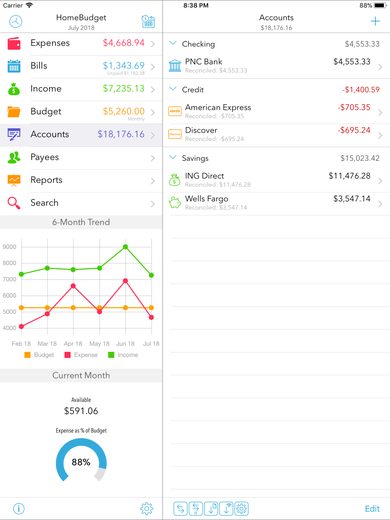Click the Accounts total $18,176.16 in sidebar
The width and height of the screenshot is (390, 520).
(x=121, y=134)
